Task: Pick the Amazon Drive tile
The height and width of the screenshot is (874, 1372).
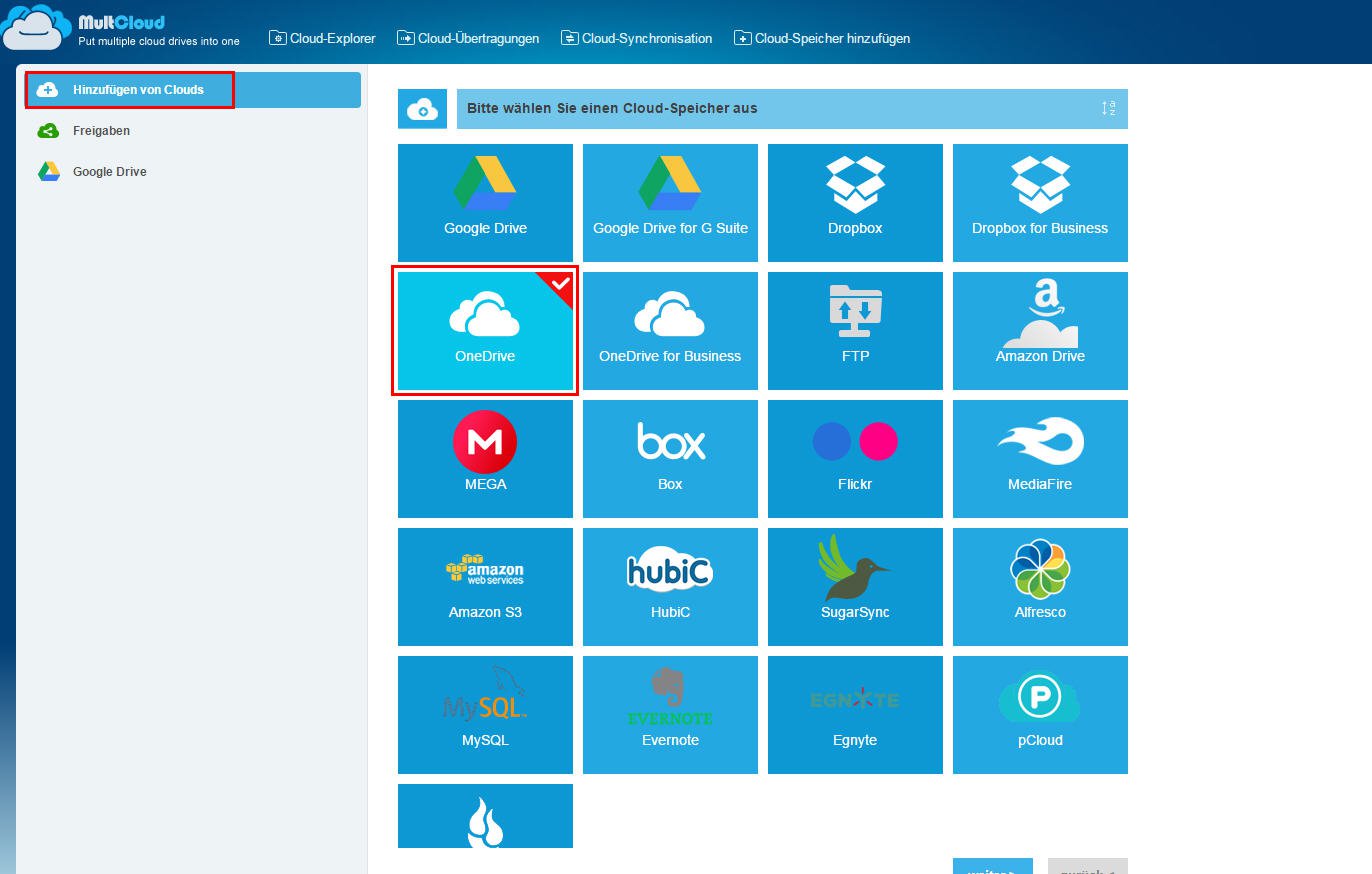Action: coord(1040,331)
